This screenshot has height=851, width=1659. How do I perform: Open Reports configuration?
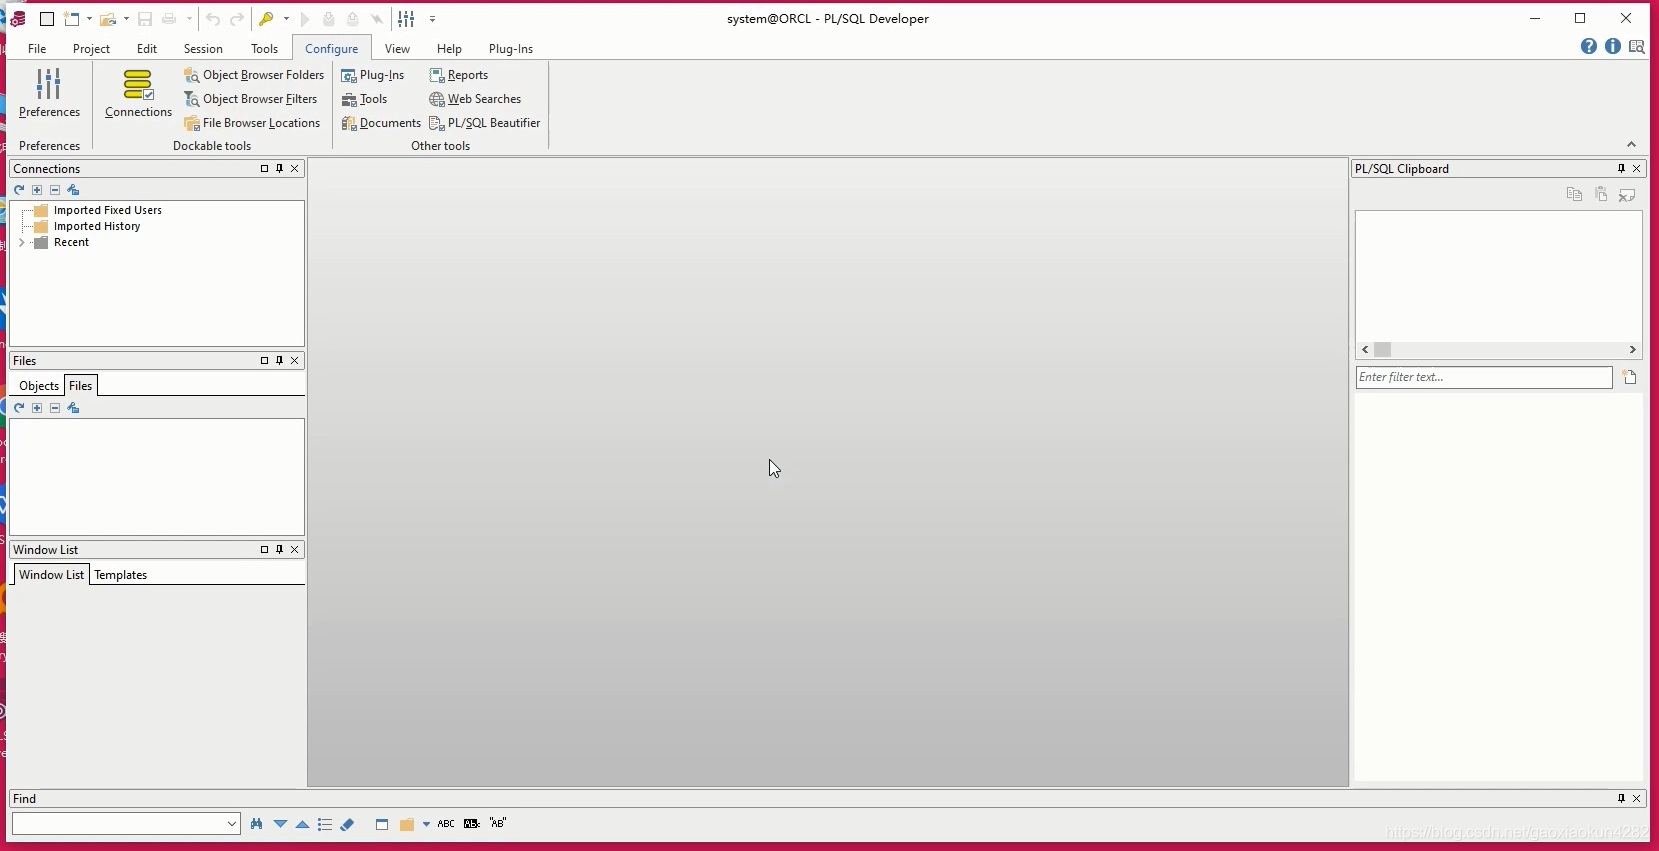pos(459,75)
